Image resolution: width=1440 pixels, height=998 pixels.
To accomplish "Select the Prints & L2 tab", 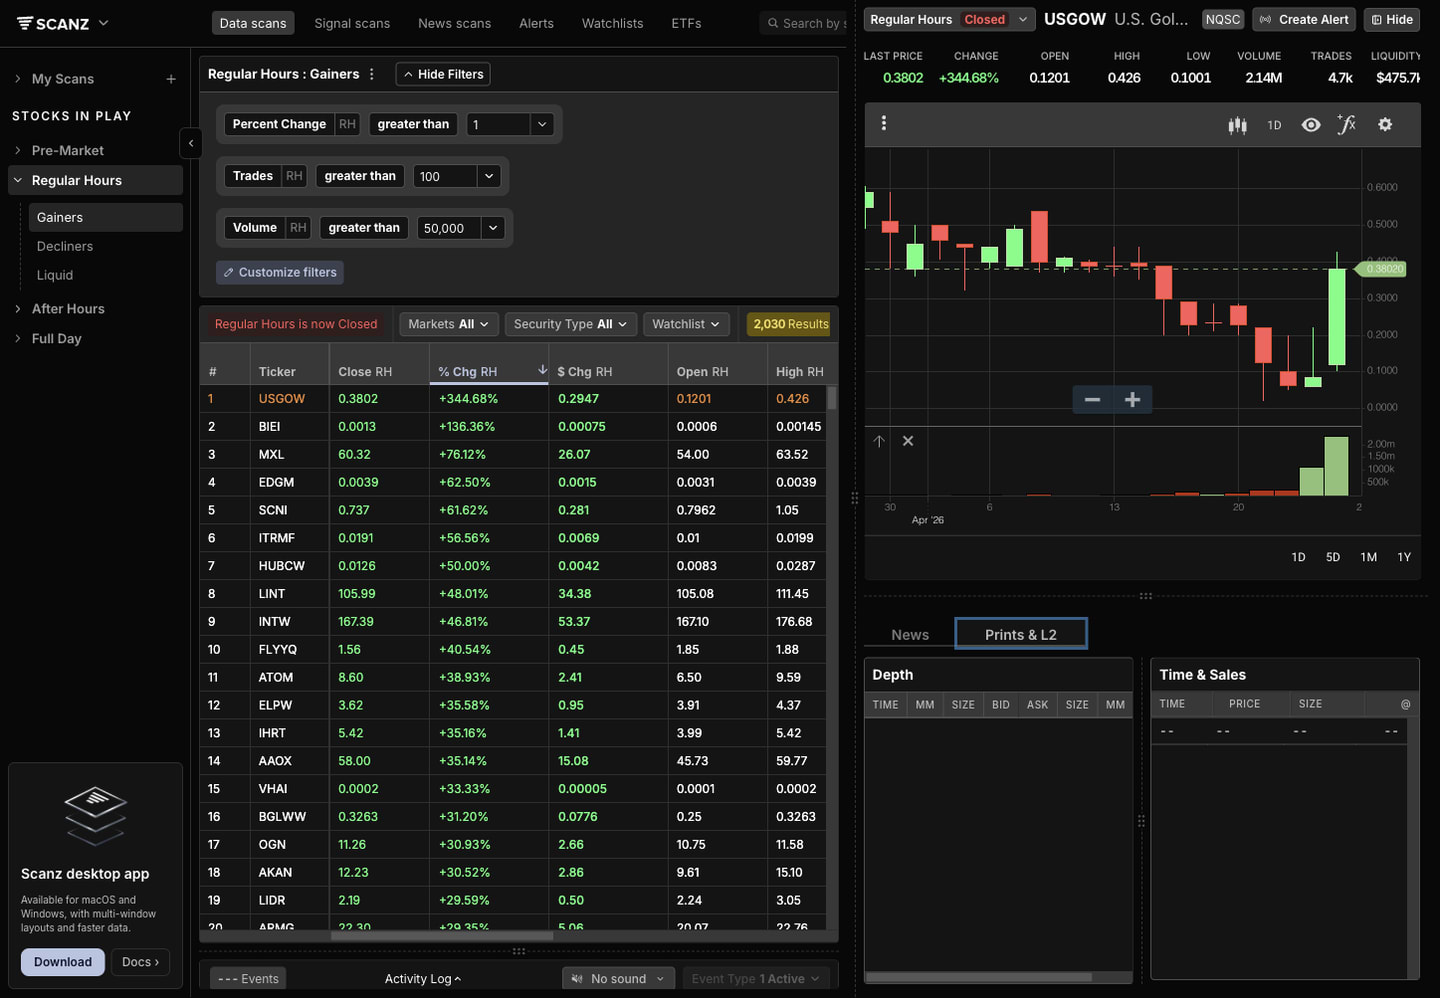I will click(1021, 634).
